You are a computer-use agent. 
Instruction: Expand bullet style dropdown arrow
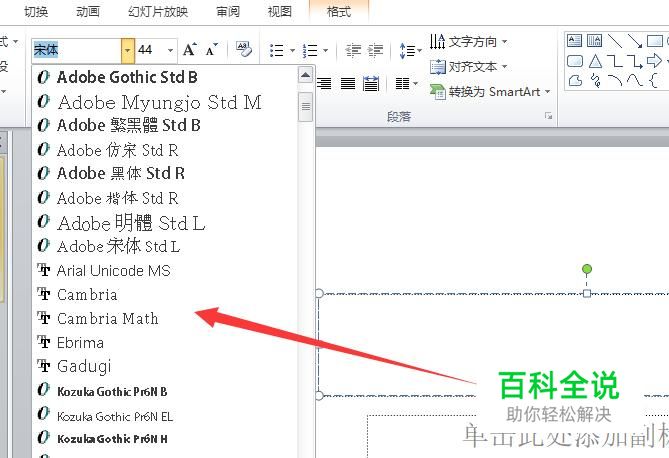pyautogui.click(x=292, y=51)
